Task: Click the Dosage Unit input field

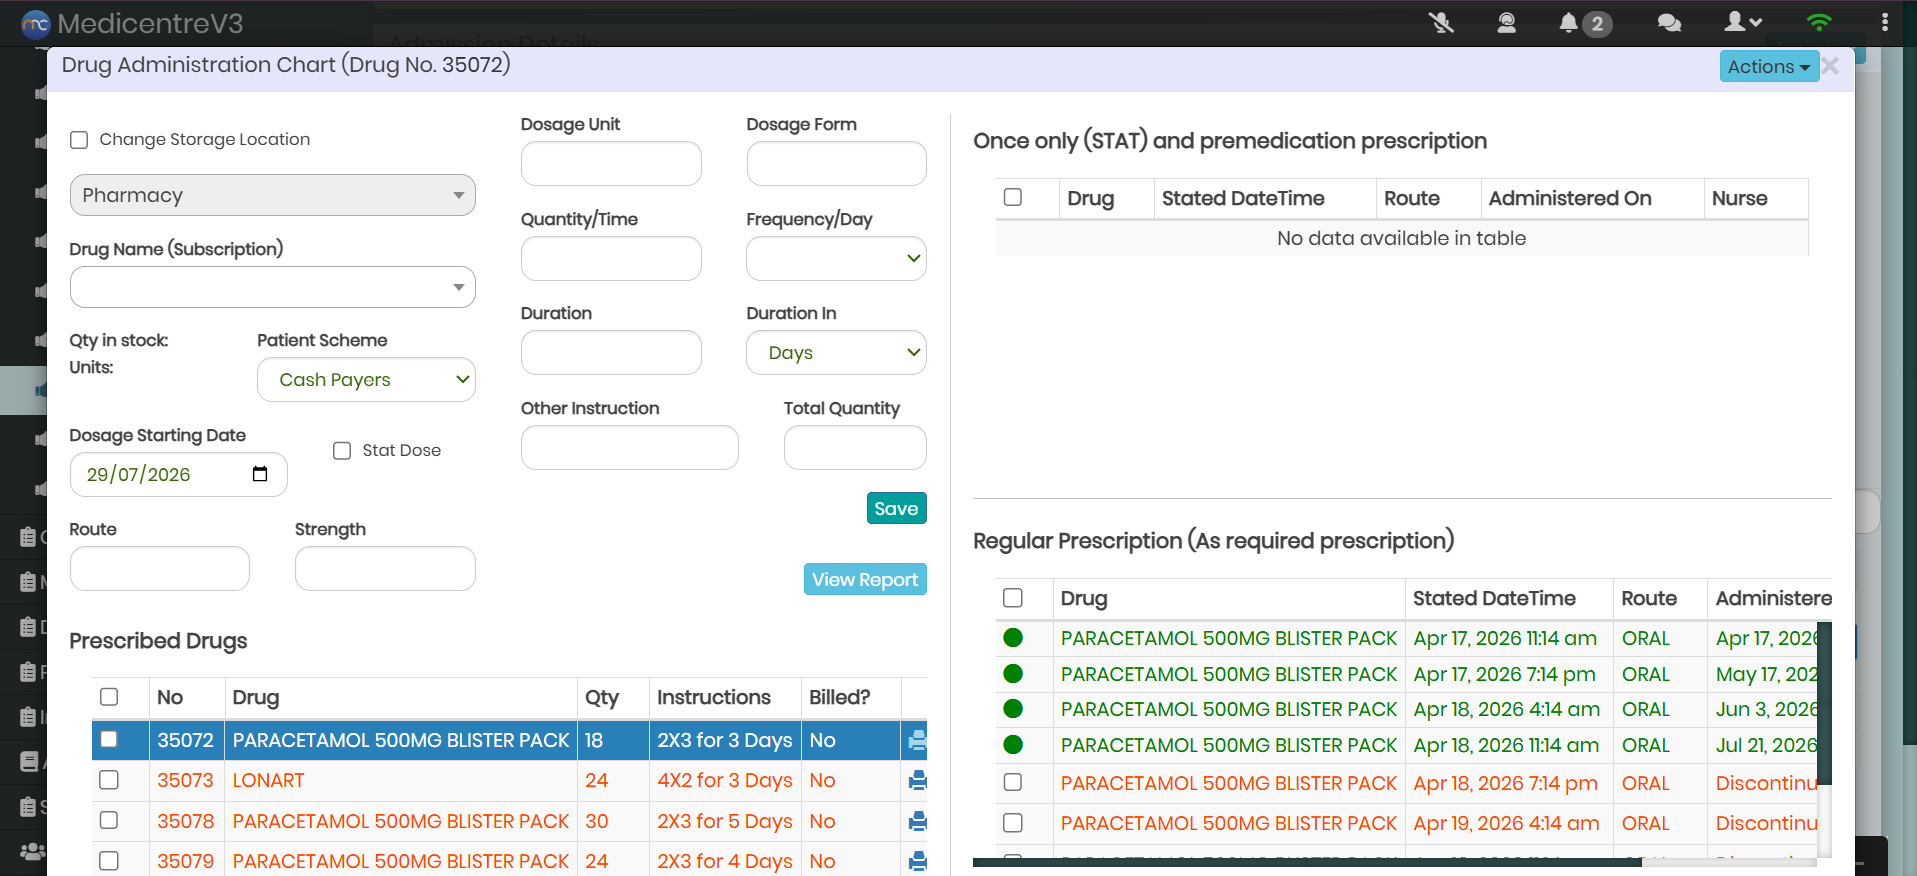Action: 611,163
